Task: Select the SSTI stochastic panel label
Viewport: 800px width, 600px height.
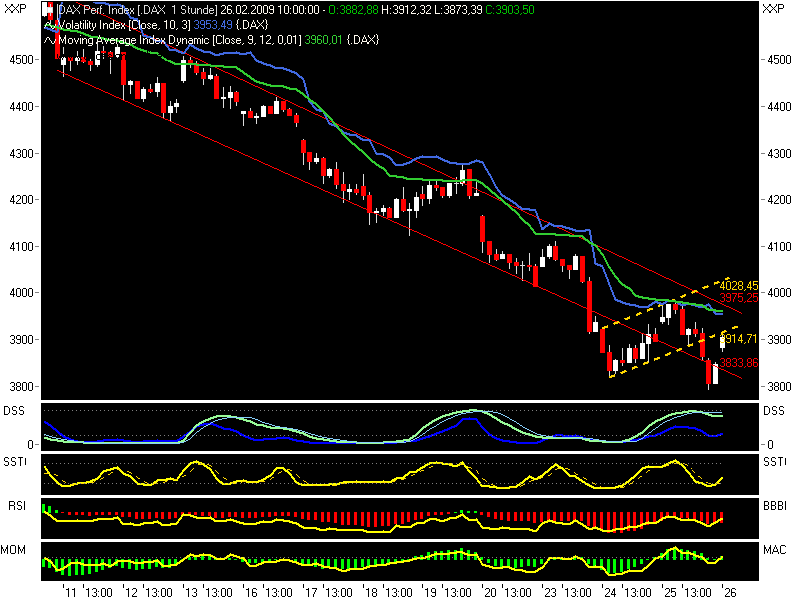Action: point(17,460)
